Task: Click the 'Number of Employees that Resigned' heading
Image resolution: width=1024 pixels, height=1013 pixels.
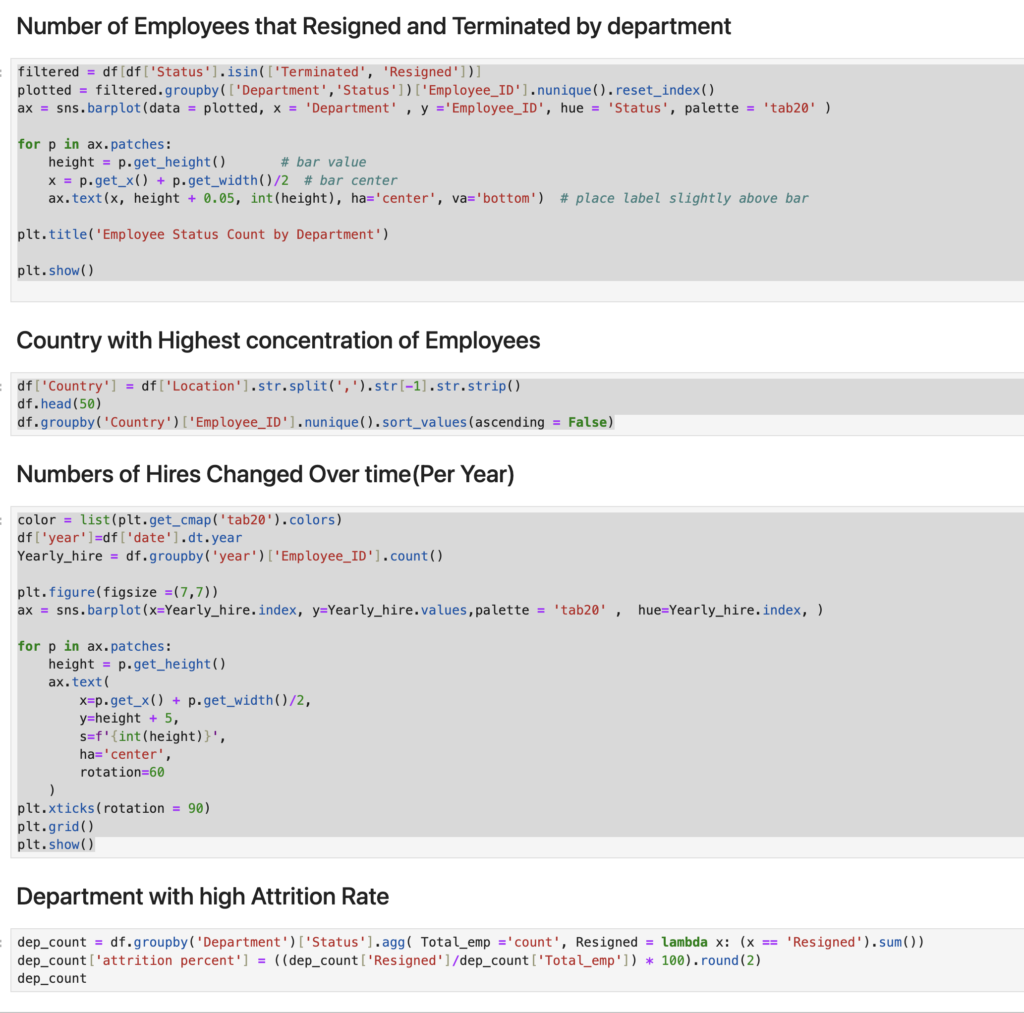Action: pyautogui.click(x=374, y=27)
